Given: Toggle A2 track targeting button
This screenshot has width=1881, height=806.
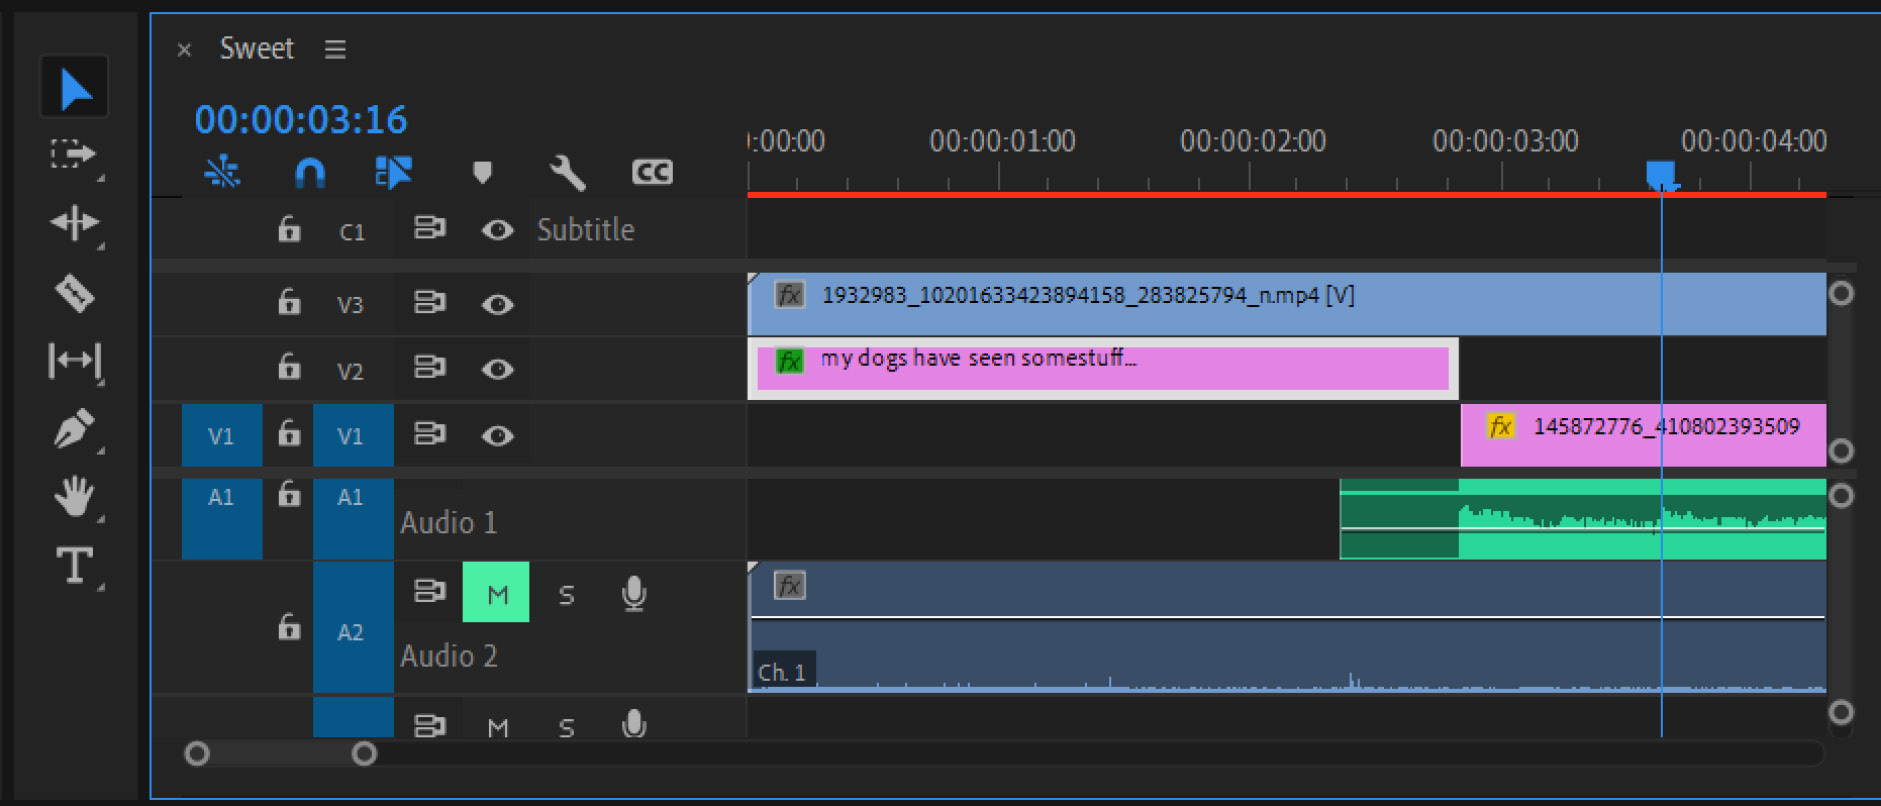Looking at the screenshot, I should 353,627.
